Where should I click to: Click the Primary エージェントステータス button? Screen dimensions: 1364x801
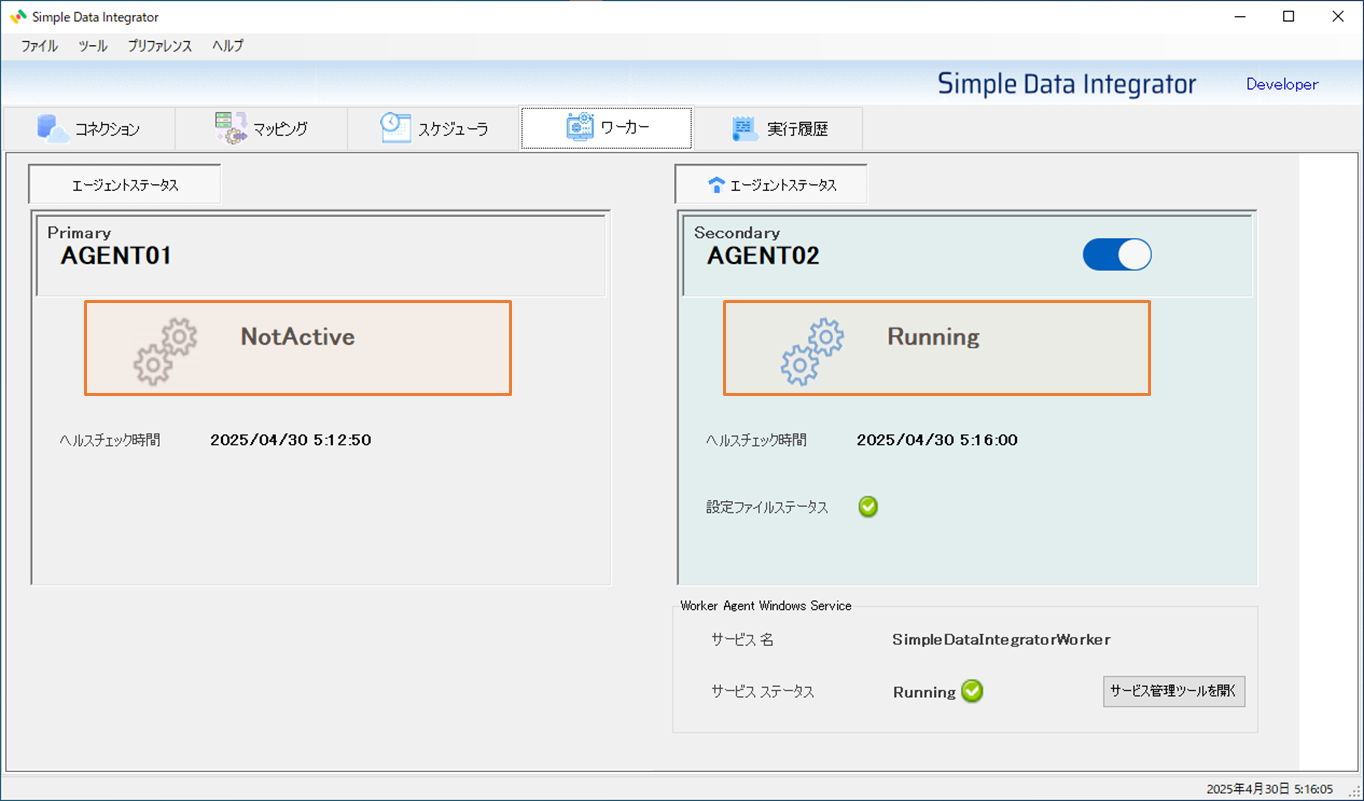125,185
